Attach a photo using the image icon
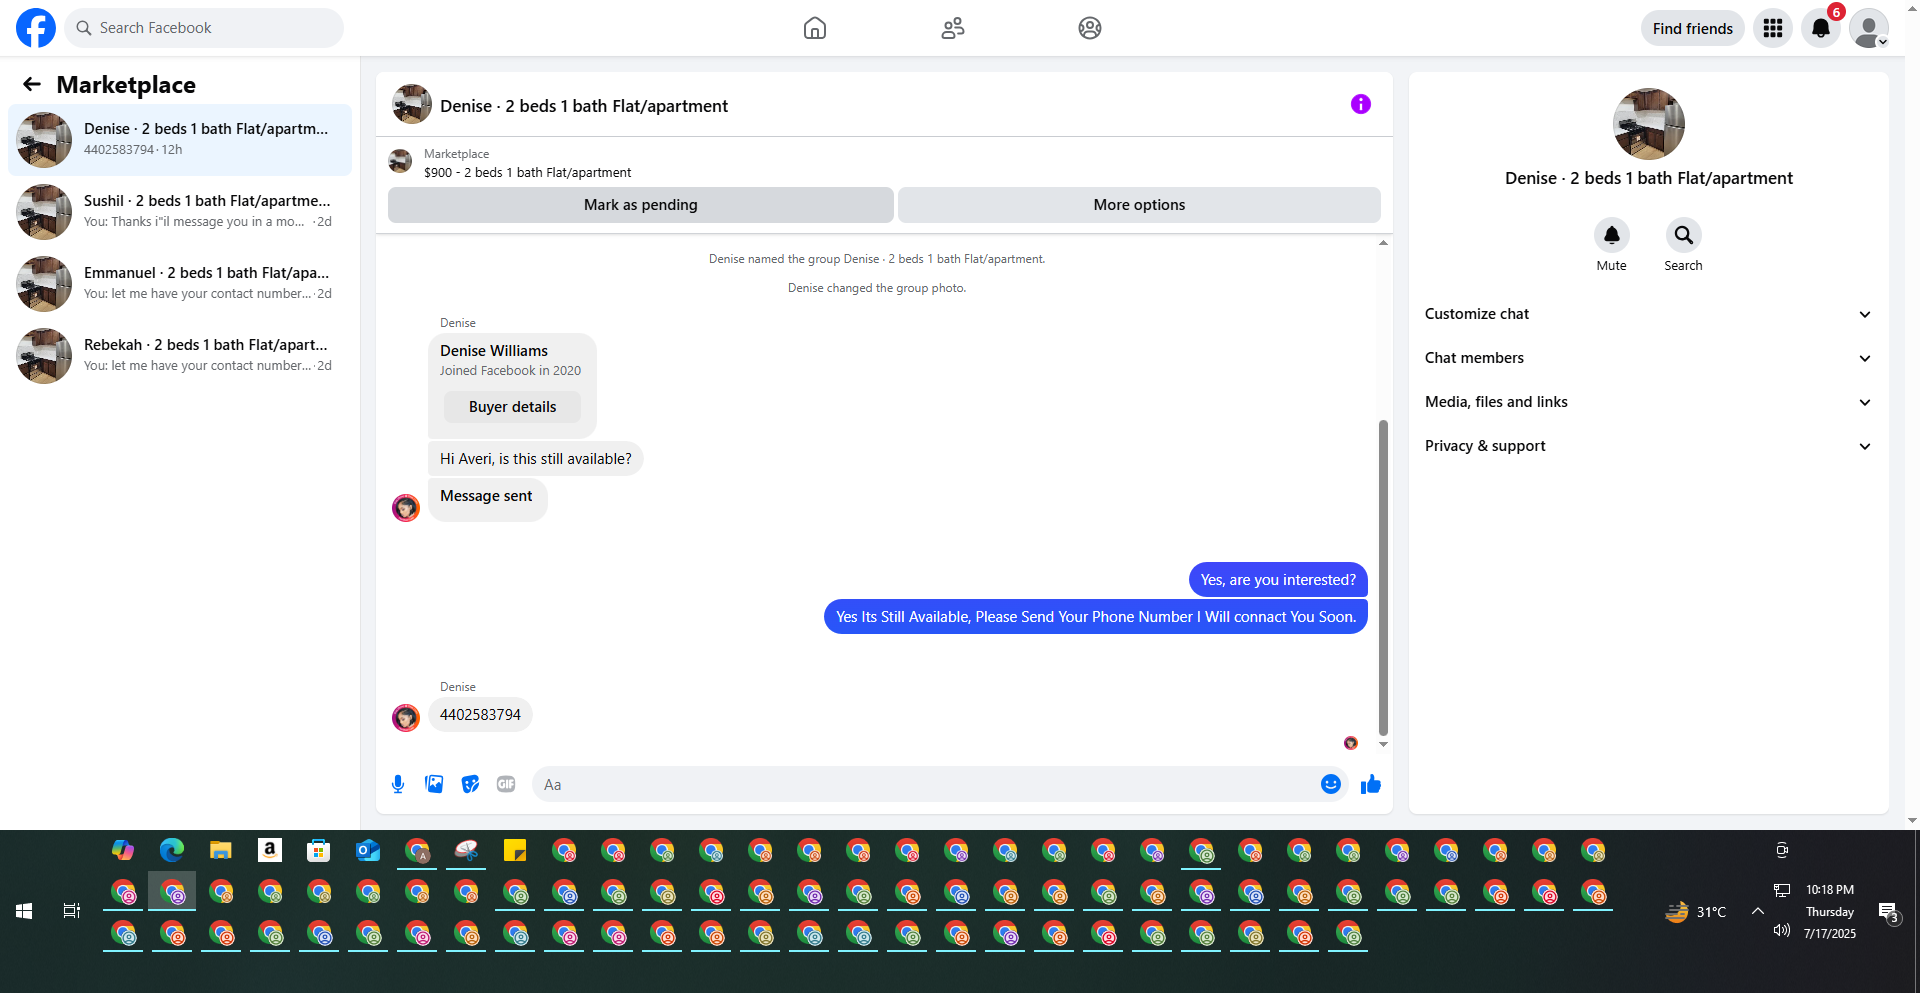Screen dimensions: 1920x993 pyautogui.click(x=434, y=785)
